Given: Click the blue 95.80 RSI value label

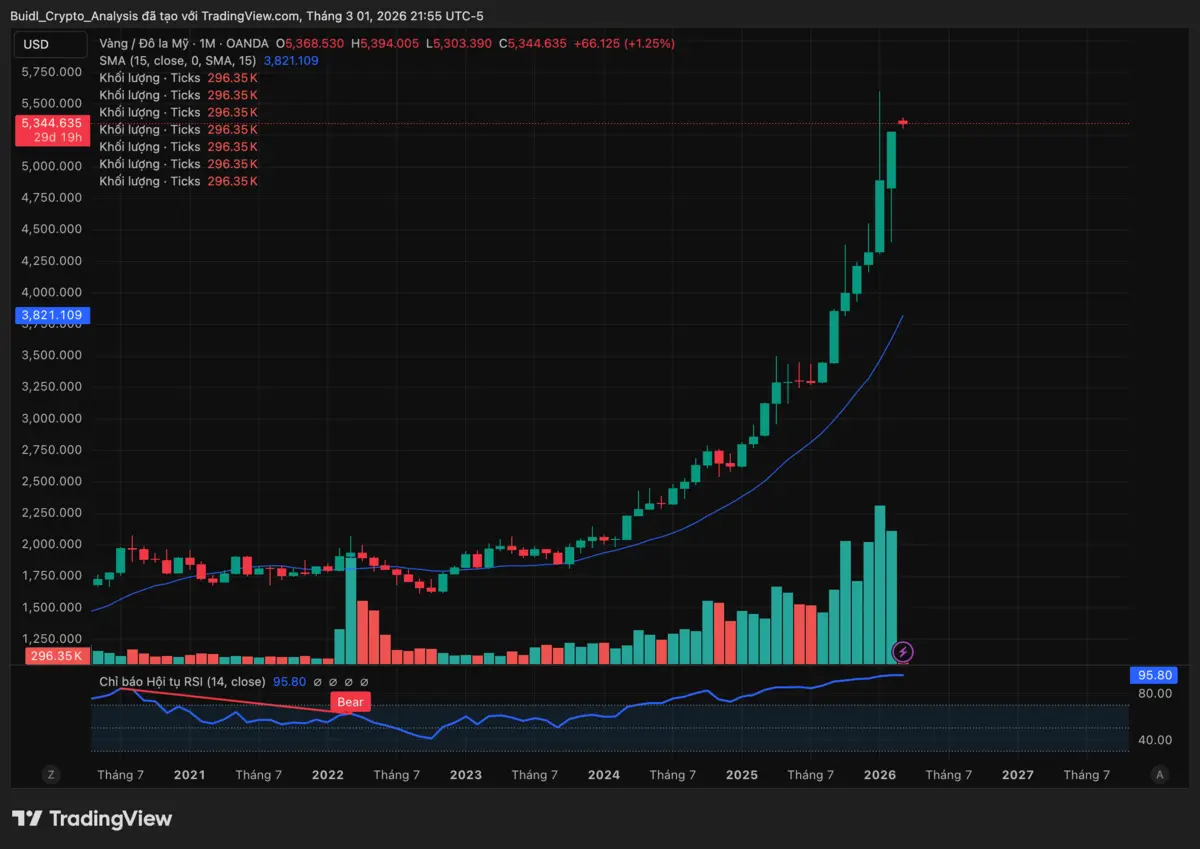Looking at the screenshot, I should [1153, 675].
